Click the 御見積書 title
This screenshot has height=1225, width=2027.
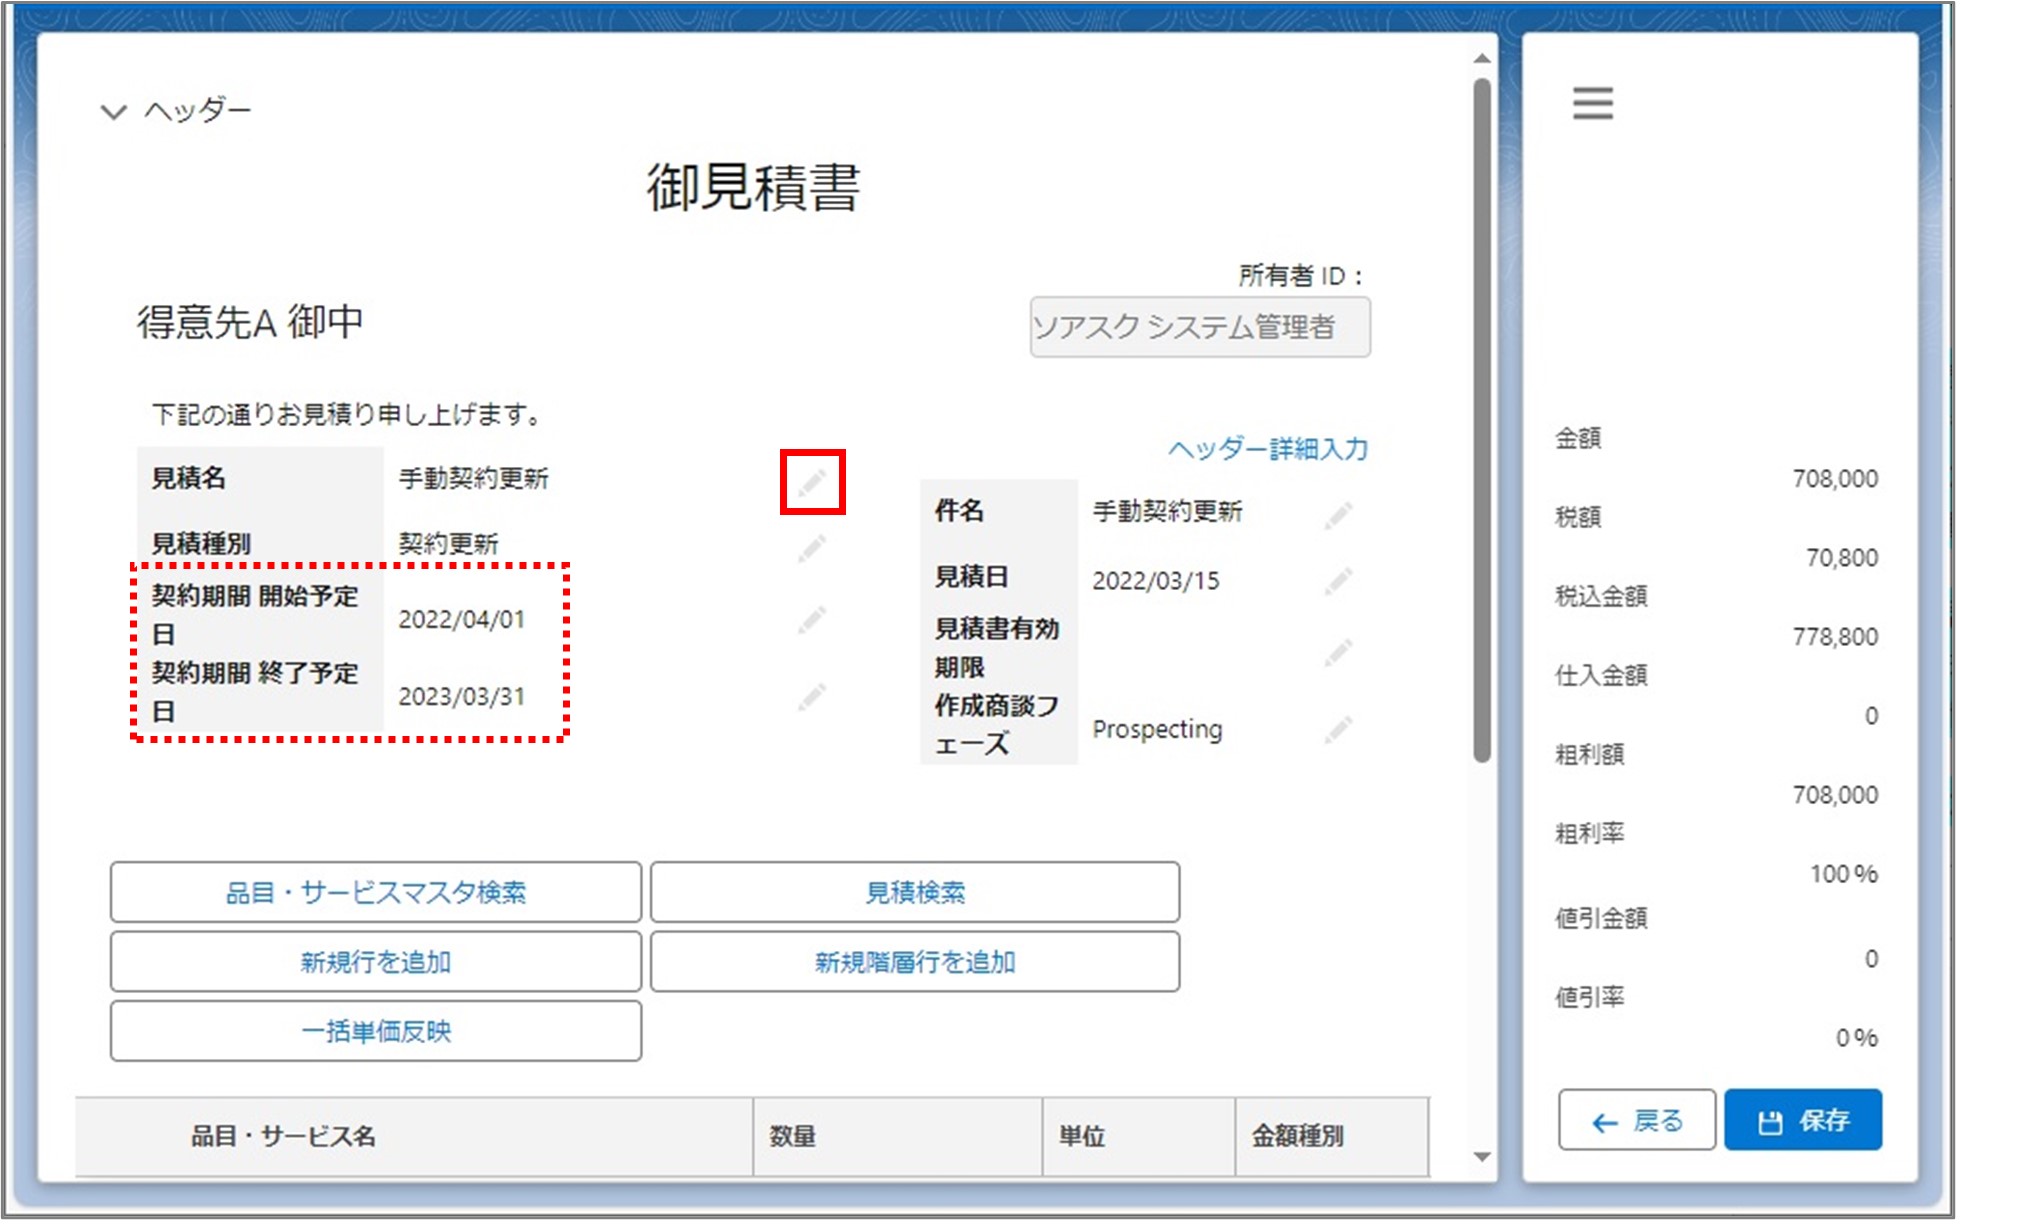click(753, 187)
